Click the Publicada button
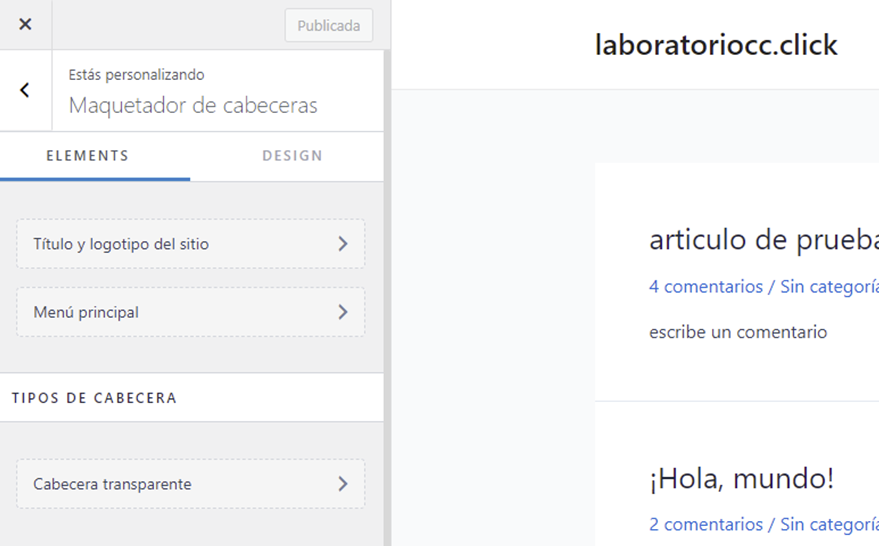 tap(329, 25)
